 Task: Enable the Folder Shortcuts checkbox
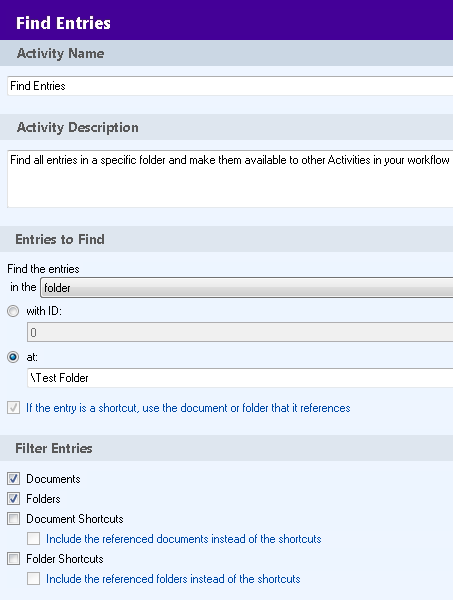[x=13, y=559]
